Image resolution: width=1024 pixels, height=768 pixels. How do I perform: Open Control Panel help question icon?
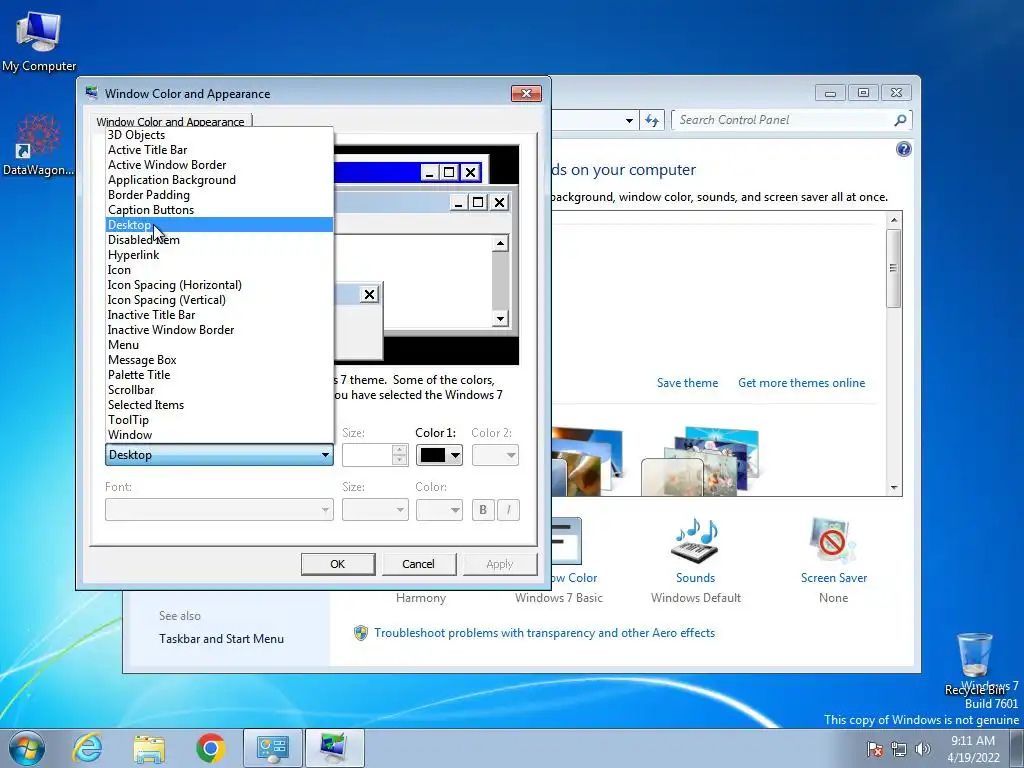pos(903,149)
